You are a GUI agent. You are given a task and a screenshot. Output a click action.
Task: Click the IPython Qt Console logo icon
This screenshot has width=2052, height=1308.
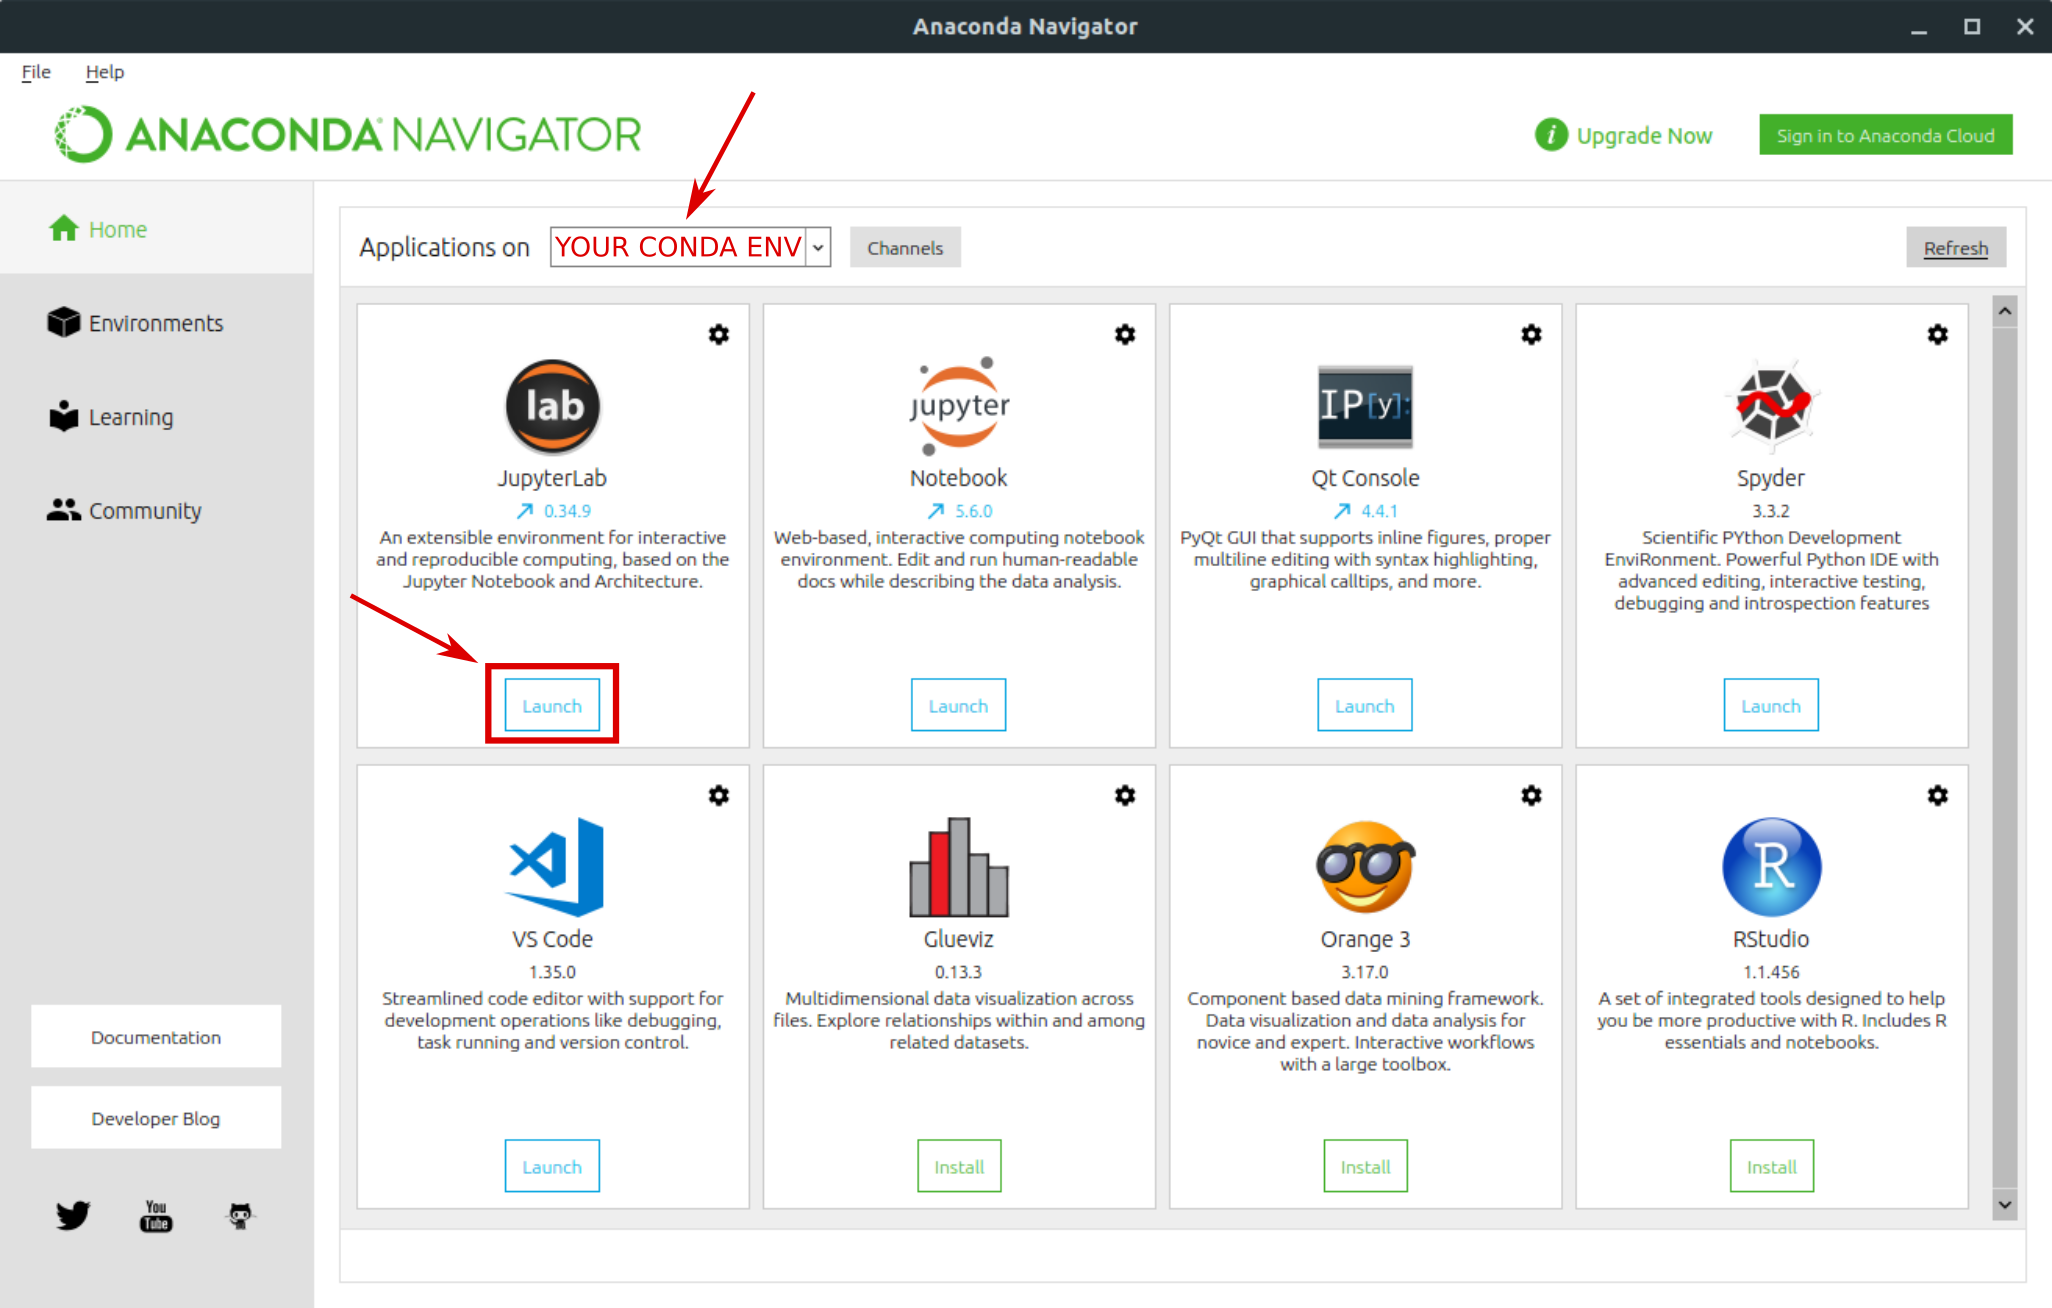(x=1365, y=406)
